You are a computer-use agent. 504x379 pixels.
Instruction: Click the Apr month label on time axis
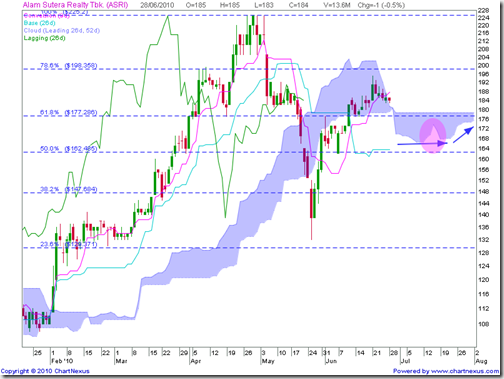click(x=196, y=361)
